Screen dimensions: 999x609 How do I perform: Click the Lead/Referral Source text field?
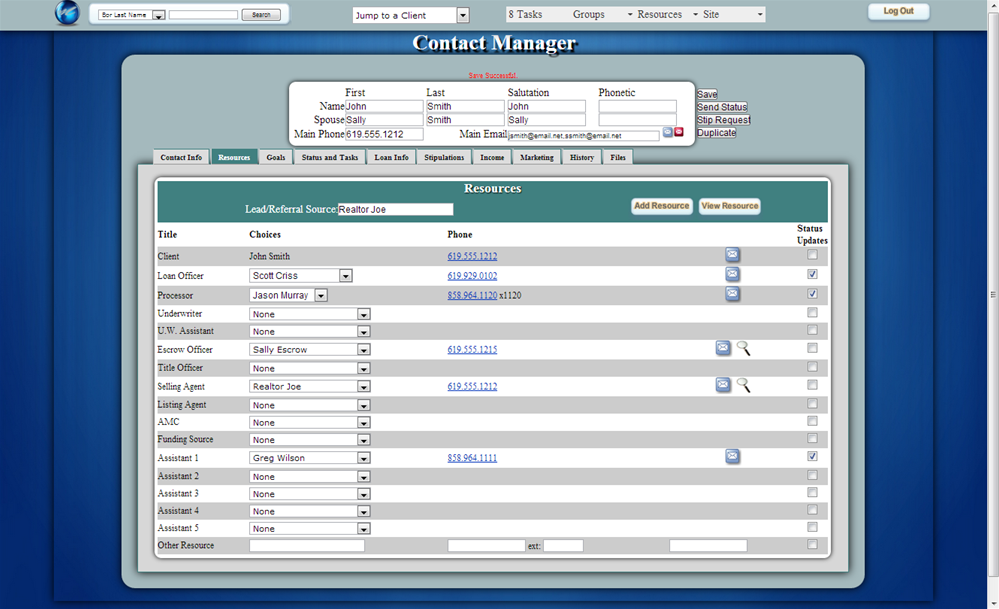click(395, 210)
